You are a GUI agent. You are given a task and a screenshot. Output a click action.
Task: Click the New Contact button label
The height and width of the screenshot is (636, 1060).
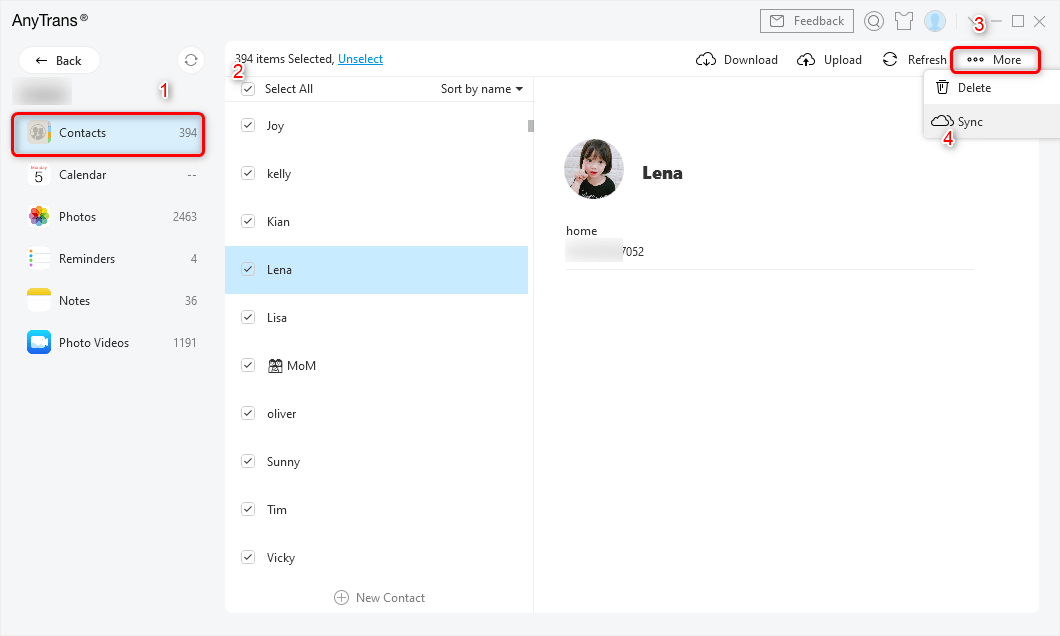[x=390, y=597]
